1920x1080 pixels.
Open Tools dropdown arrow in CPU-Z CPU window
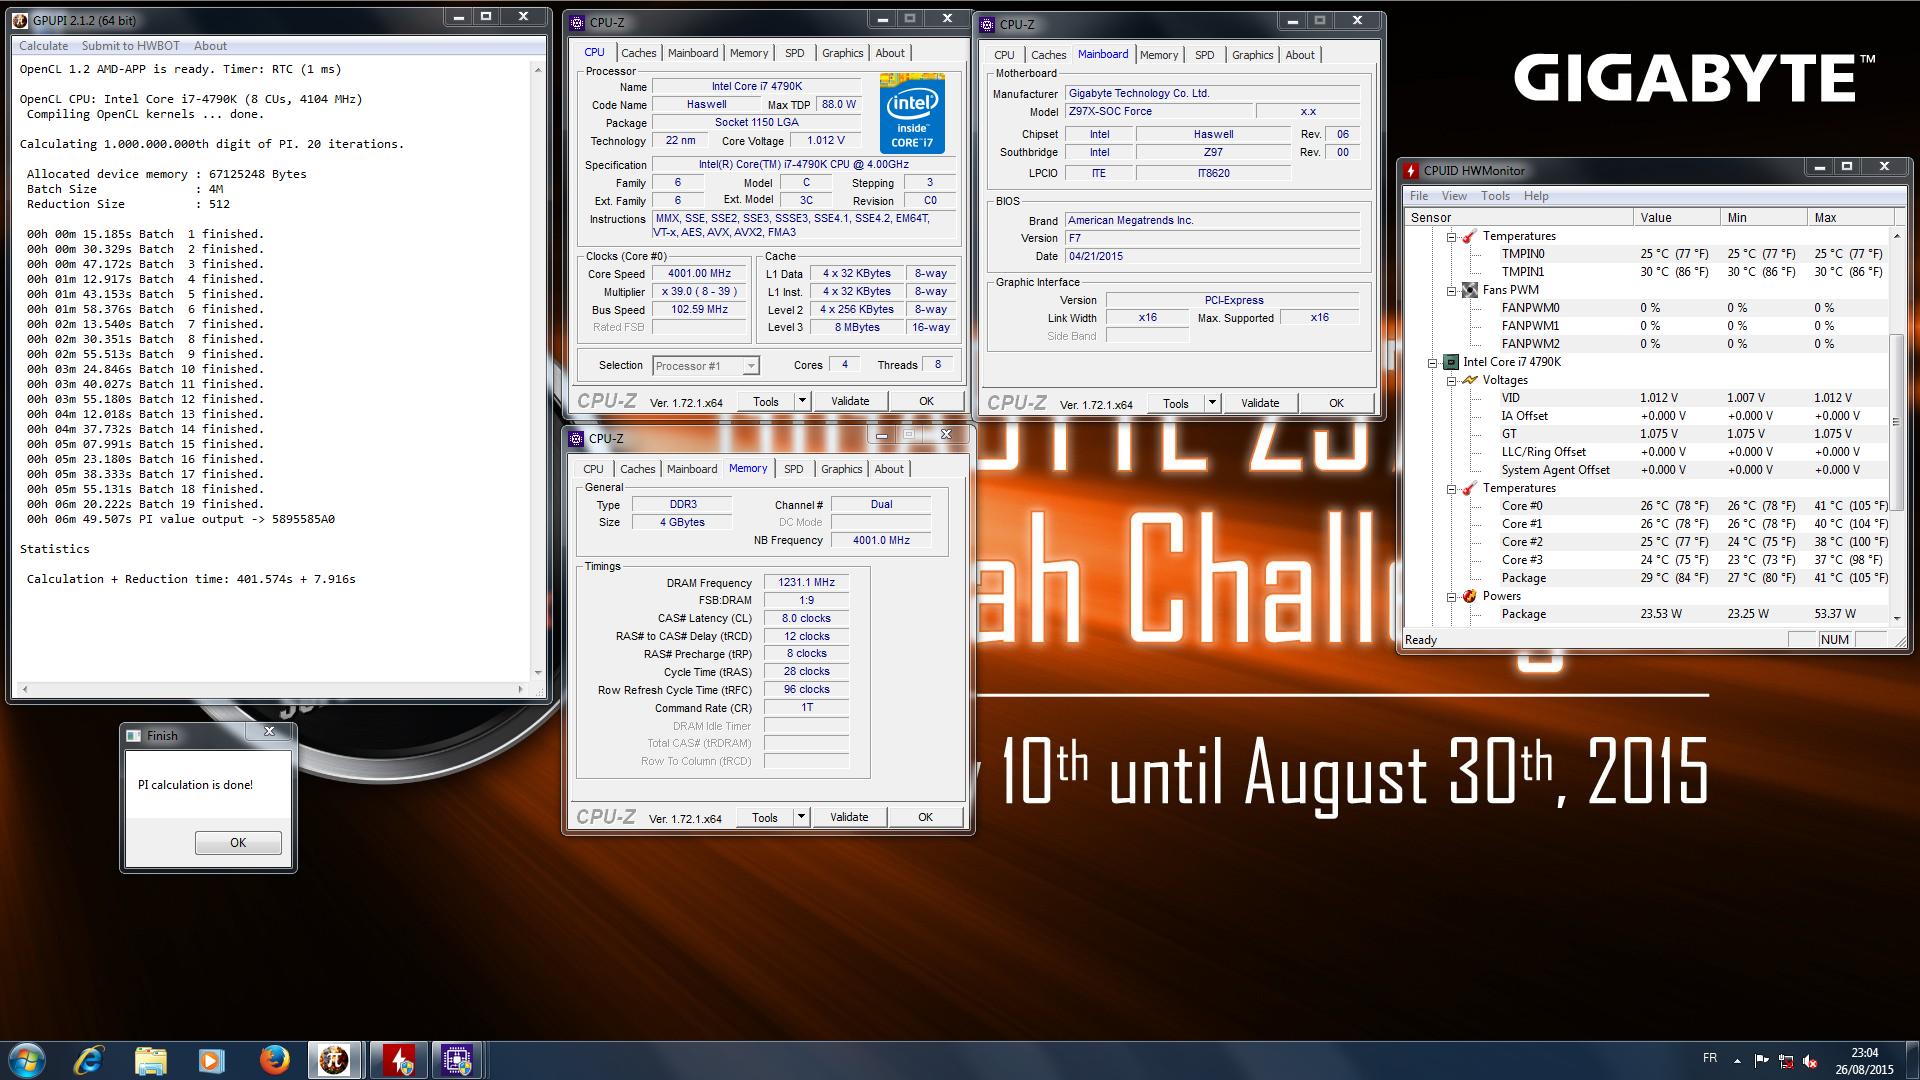802,401
